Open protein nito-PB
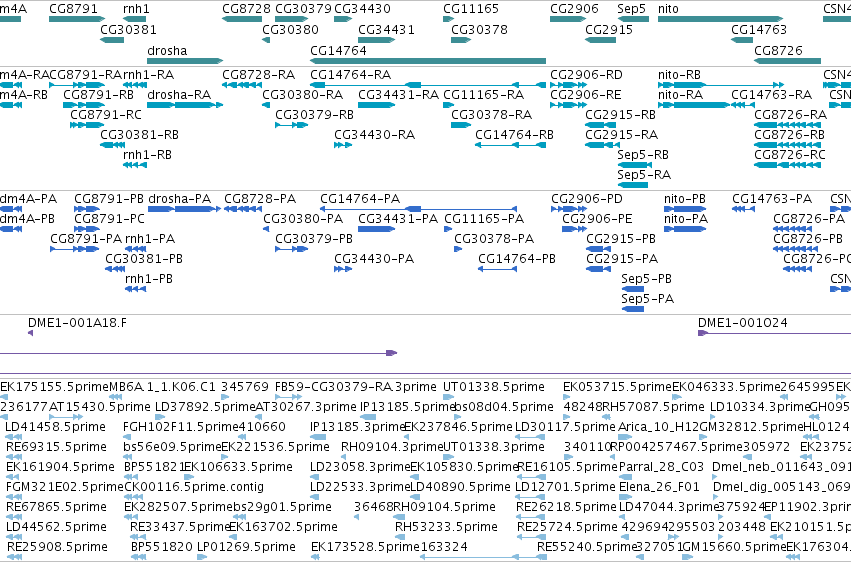Screen dimensions: 851x562 (x=685, y=199)
